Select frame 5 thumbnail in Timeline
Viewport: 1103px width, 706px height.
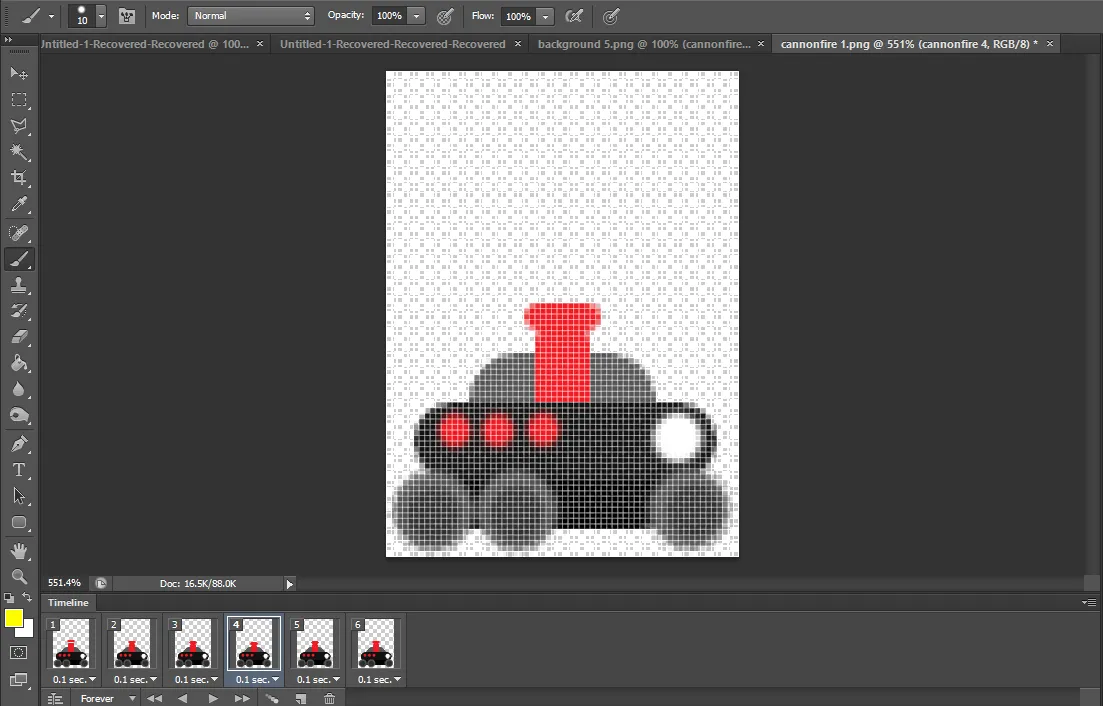315,643
